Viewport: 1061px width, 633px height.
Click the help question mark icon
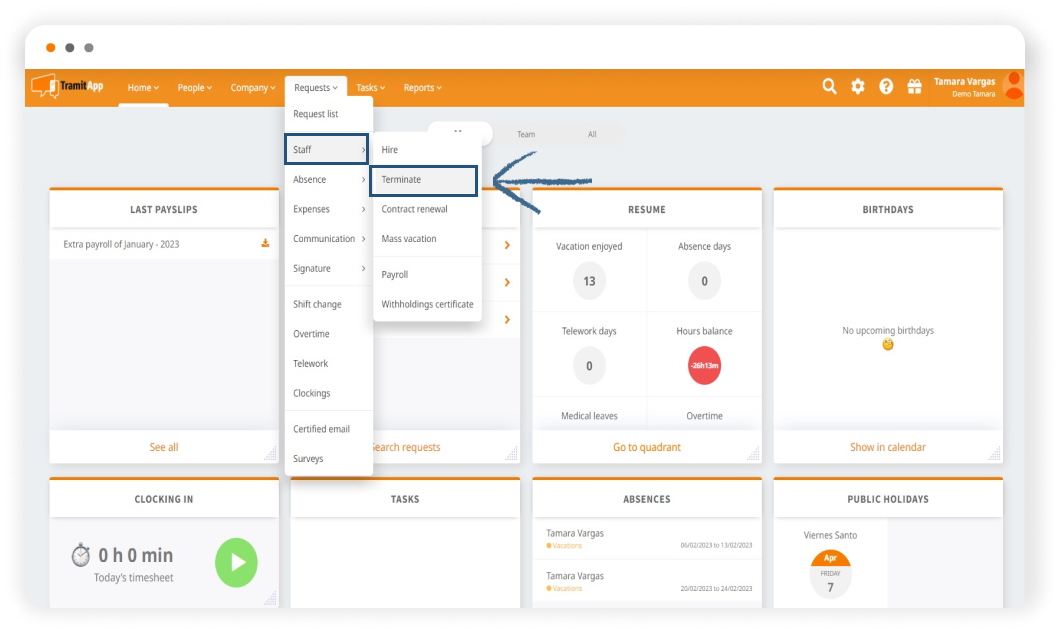click(886, 87)
